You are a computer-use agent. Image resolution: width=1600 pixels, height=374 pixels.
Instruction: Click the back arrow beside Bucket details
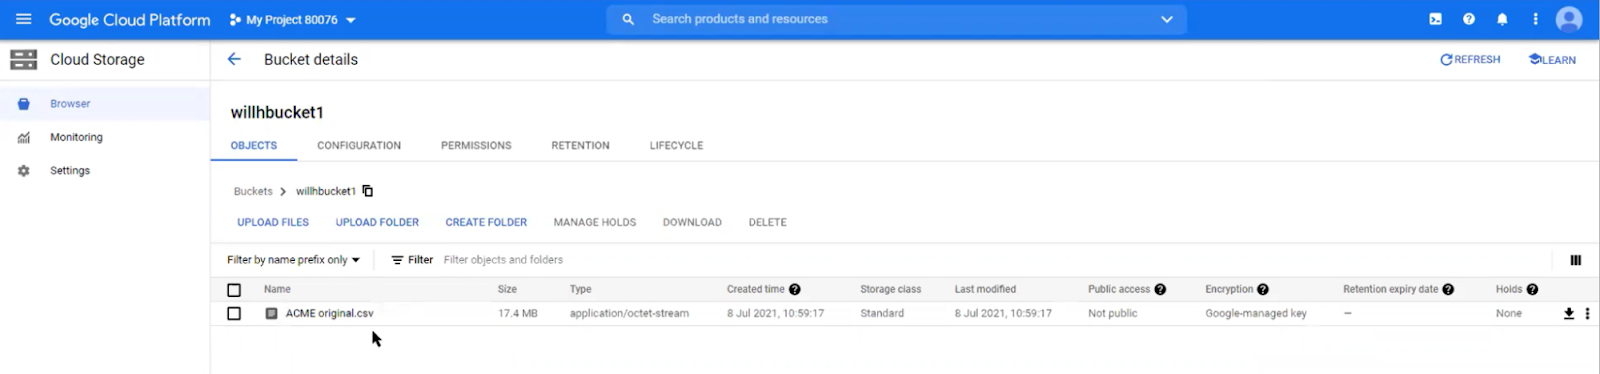click(234, 59)
